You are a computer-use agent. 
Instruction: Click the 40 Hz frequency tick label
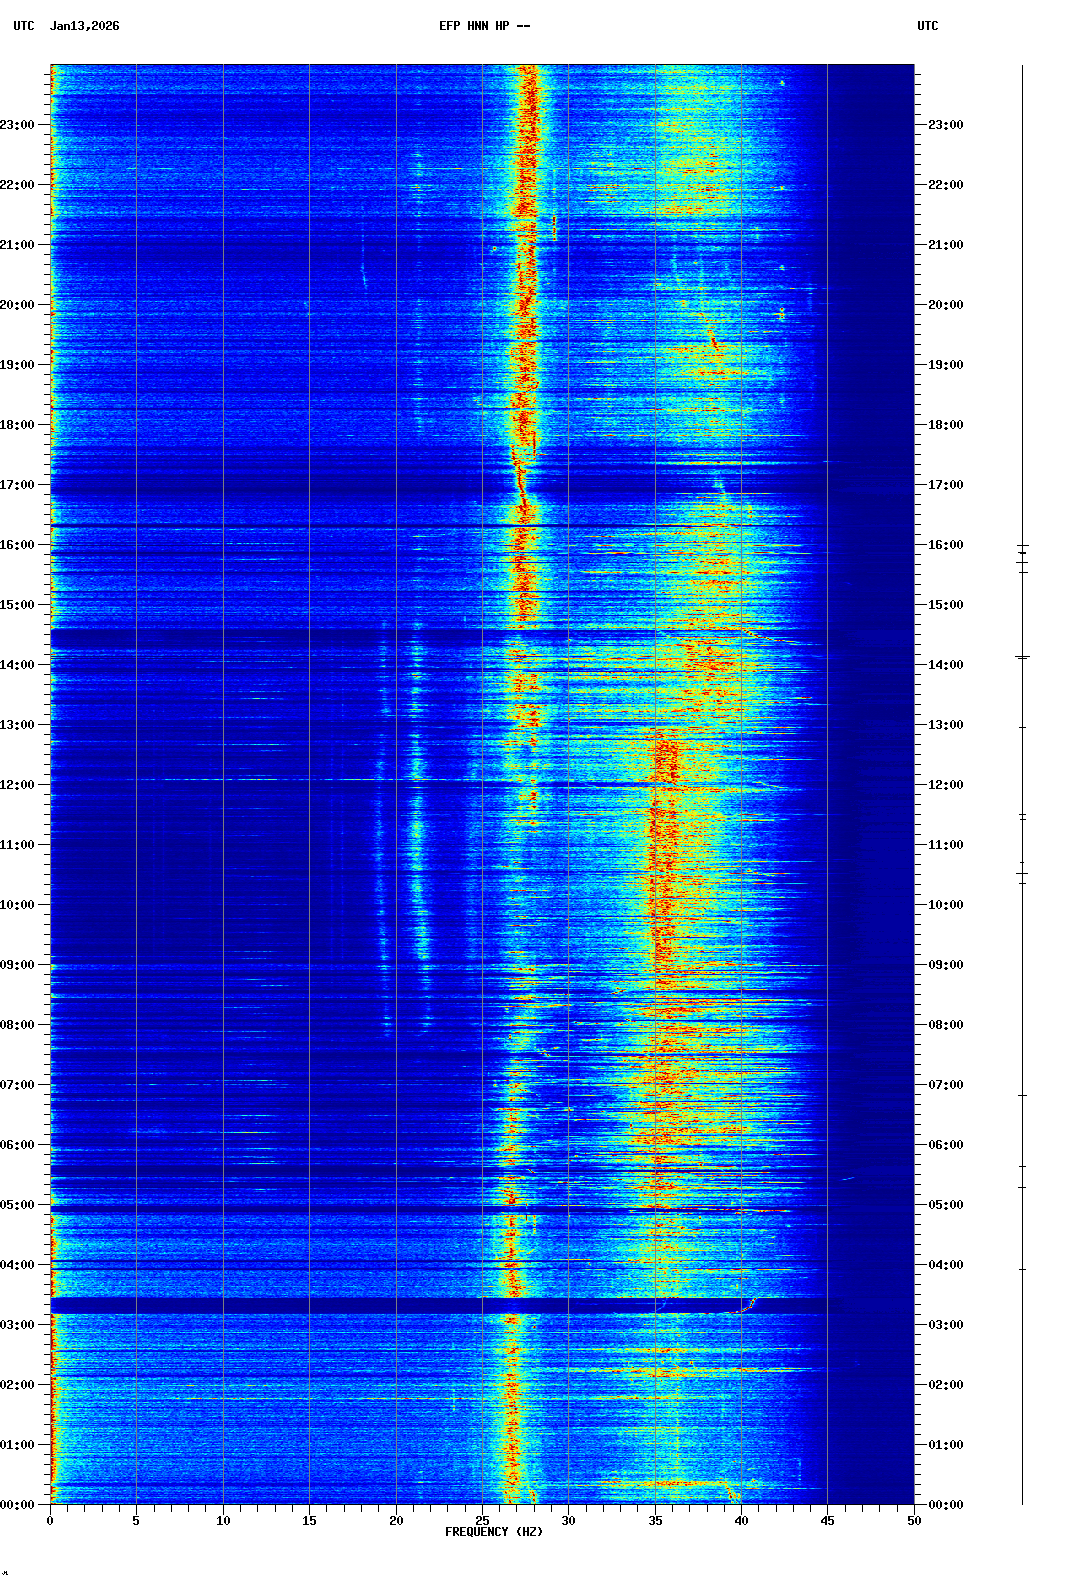[x=741, y=1520]
